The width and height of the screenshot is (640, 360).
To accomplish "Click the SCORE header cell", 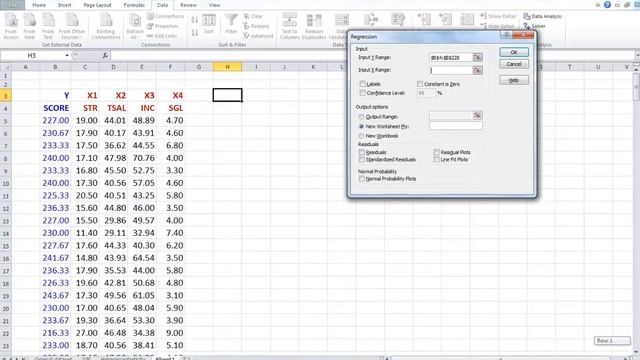I will click(x=56, y=108).
